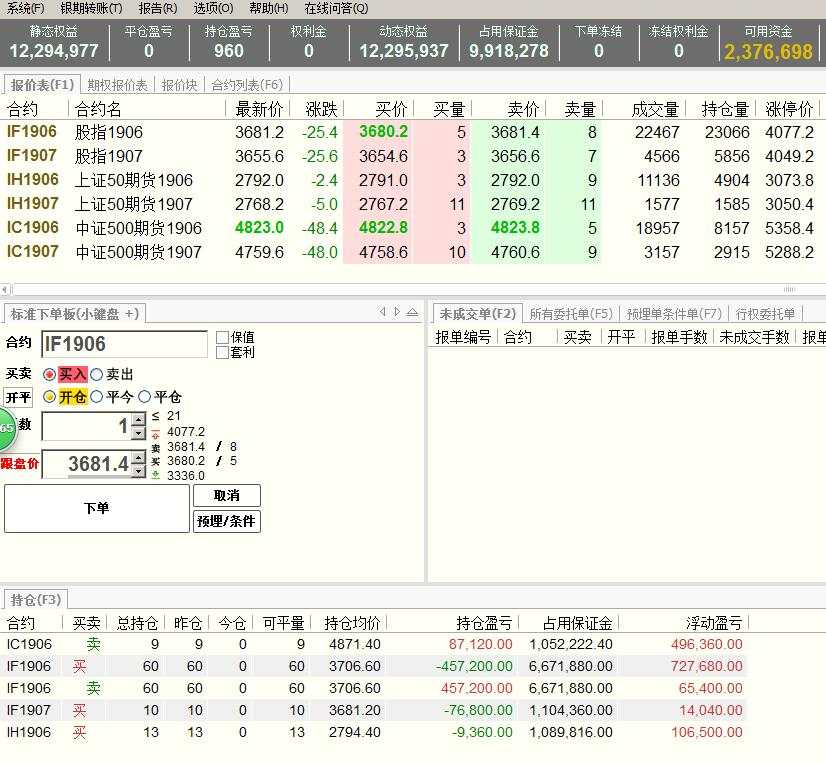The width and height of the screenshot is (826, 763).
Task: Open the 未成交单(F2) tab
Action: [477, 314]
